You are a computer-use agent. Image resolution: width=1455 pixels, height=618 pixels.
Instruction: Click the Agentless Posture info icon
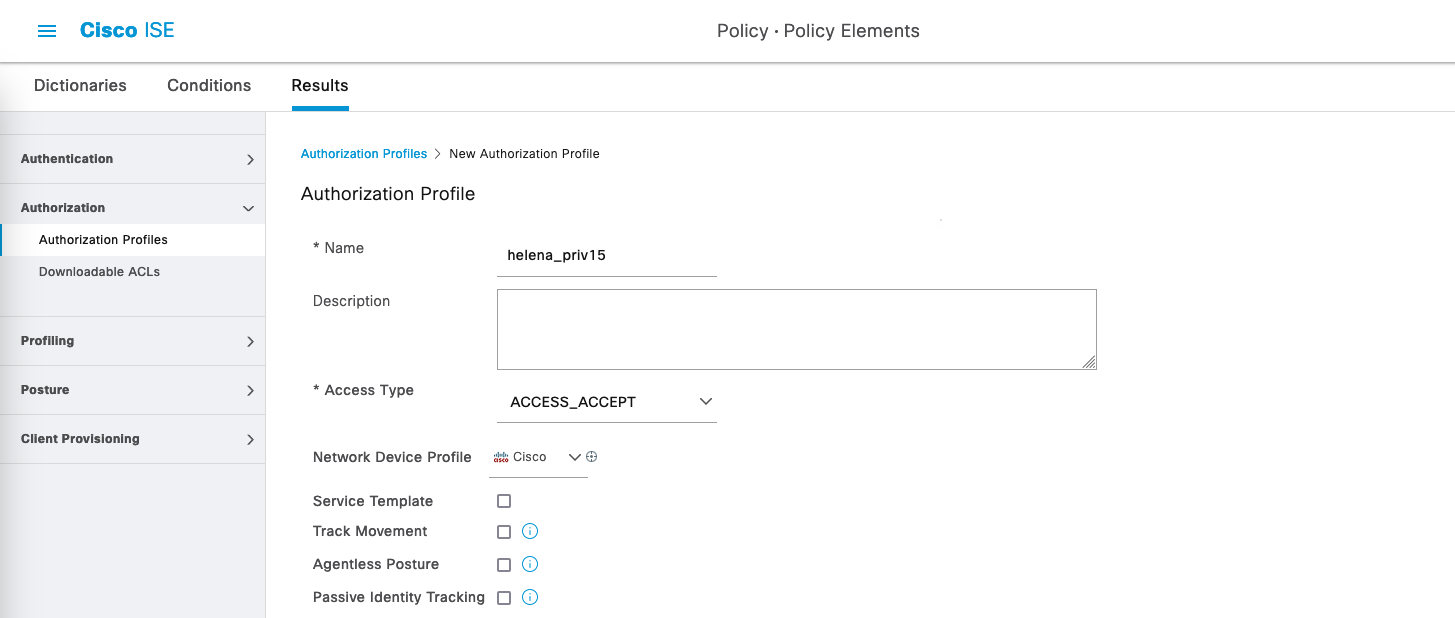click(x=531, y=565)
